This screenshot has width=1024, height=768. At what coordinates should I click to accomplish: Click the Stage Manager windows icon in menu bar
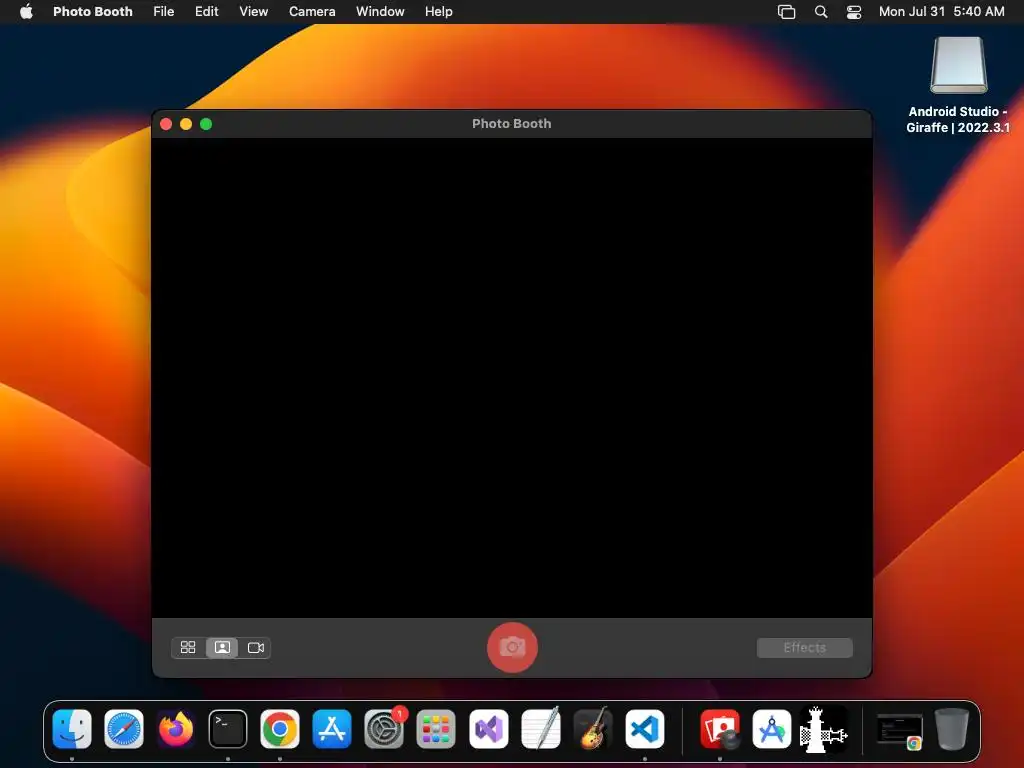point(786,12)
